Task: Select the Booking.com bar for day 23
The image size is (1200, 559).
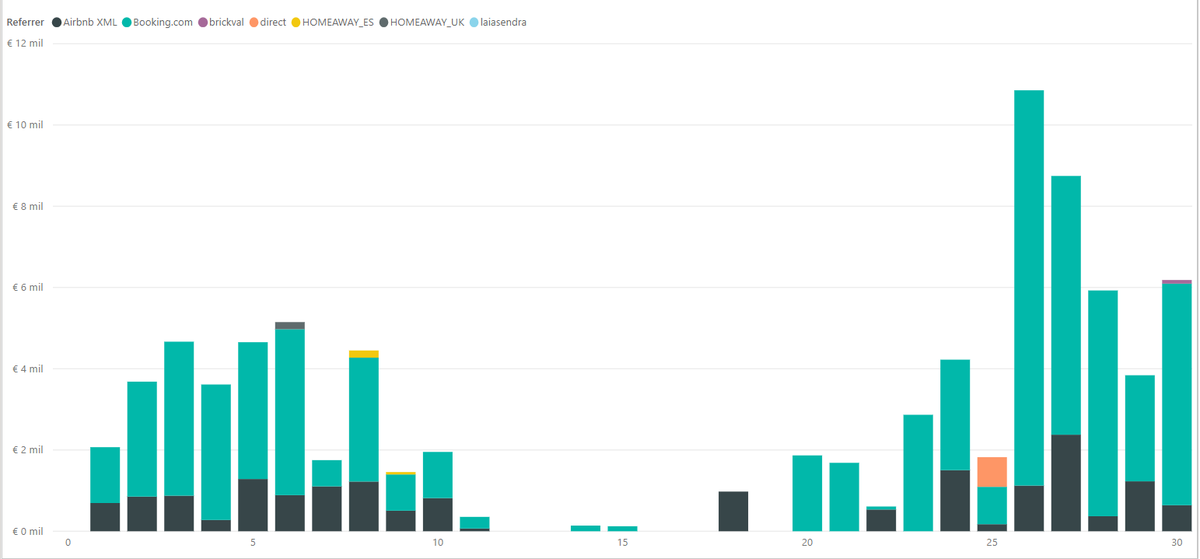Action: 918,473
